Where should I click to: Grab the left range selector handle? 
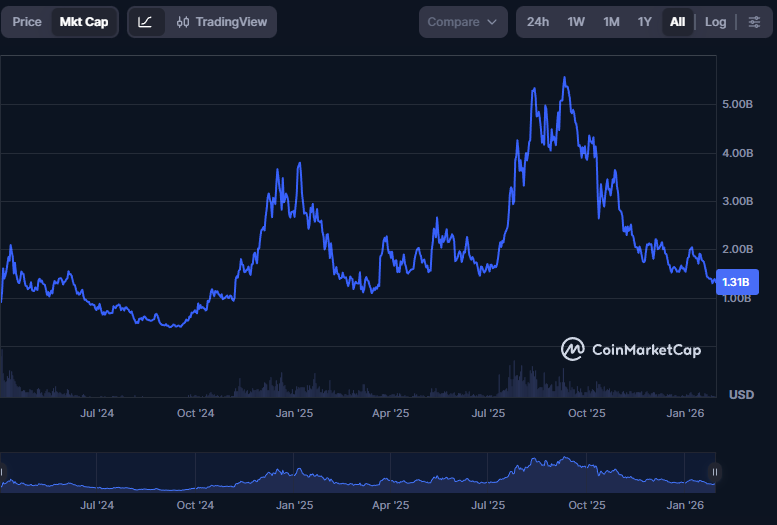pyautogui.click(x=2, y=472)
